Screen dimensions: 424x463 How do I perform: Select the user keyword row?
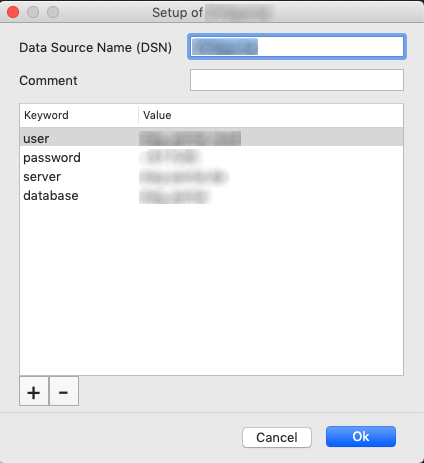coord(211,138)
